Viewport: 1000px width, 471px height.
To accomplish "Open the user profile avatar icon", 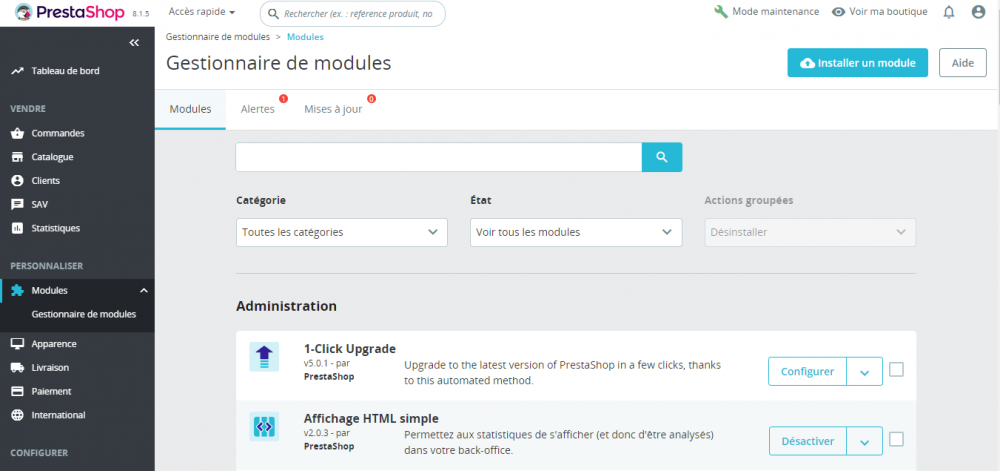I will coord(978,11).
